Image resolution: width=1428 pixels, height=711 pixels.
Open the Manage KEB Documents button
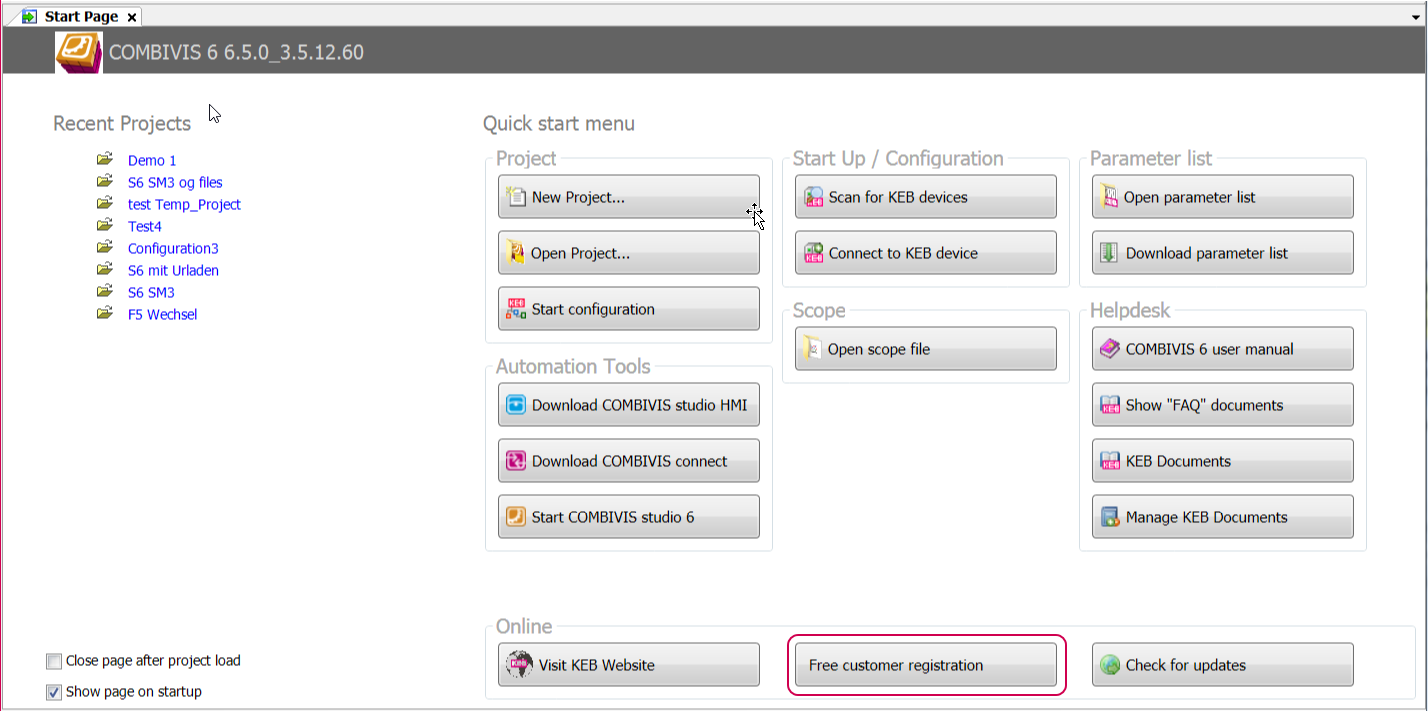coord(1222,517)
